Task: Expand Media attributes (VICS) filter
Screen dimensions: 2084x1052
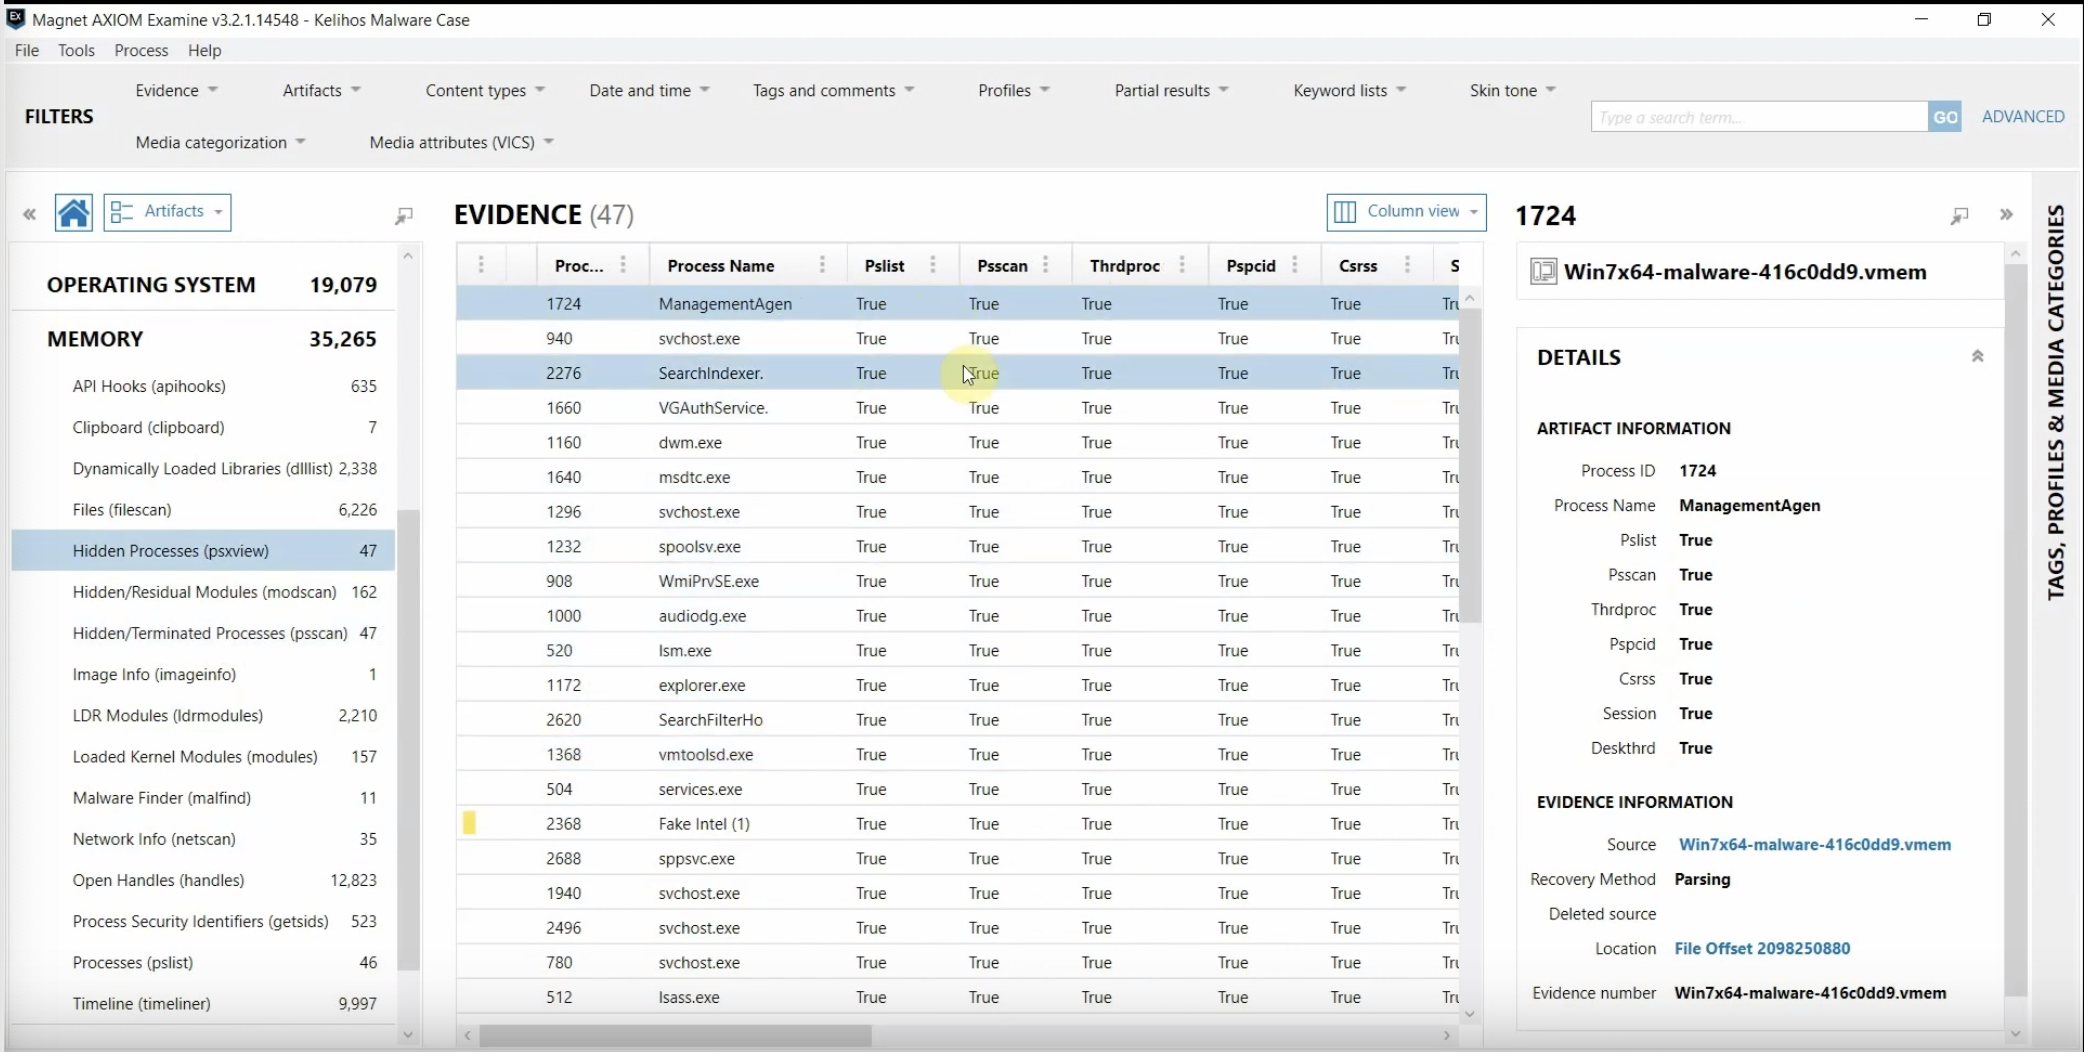Action: (461, 142)
